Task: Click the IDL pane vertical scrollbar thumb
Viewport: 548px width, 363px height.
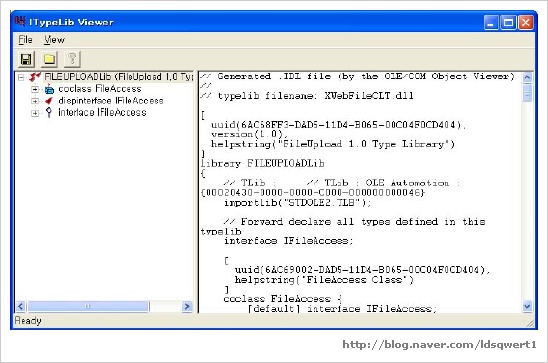Action: point(527,93)
